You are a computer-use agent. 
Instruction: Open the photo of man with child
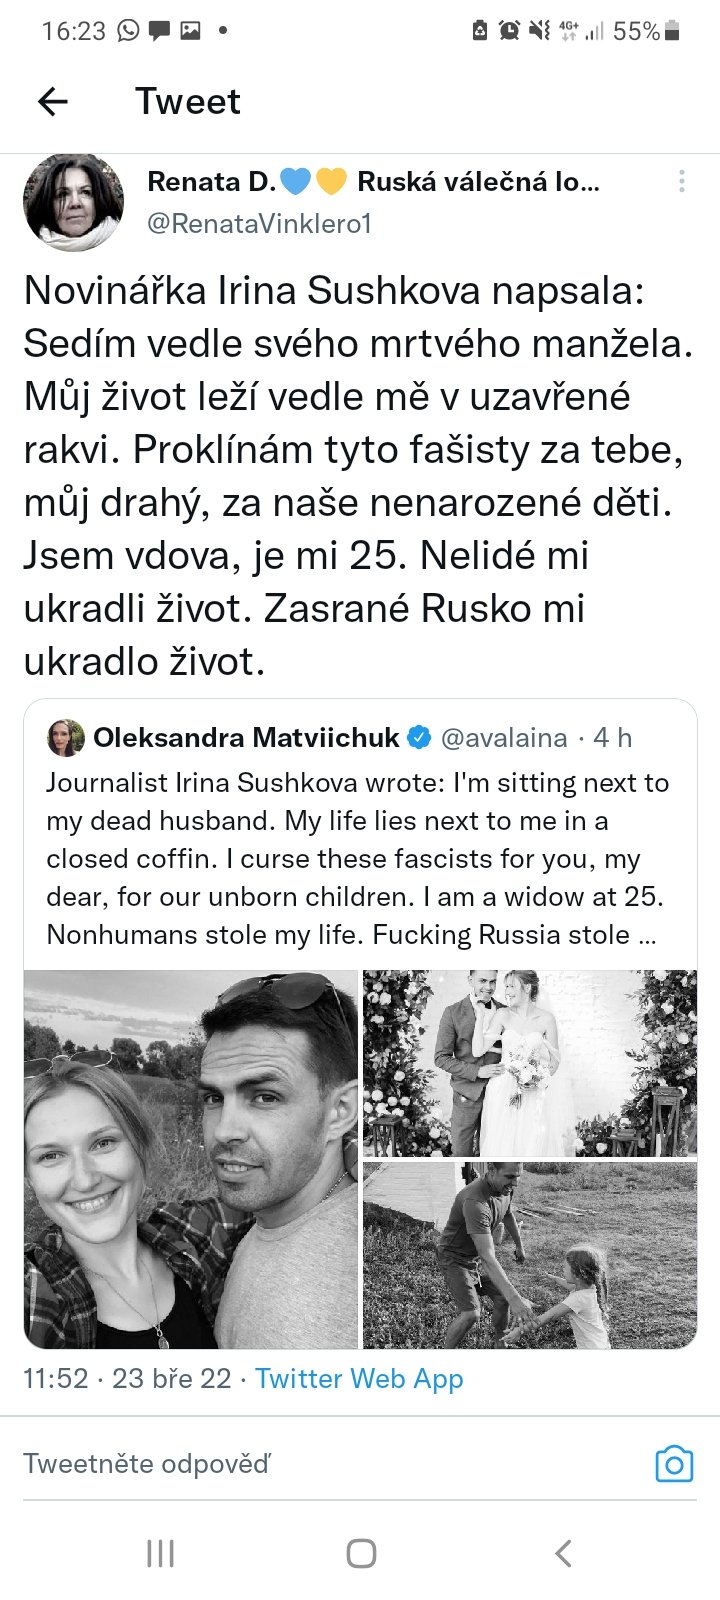[529, 1255]
